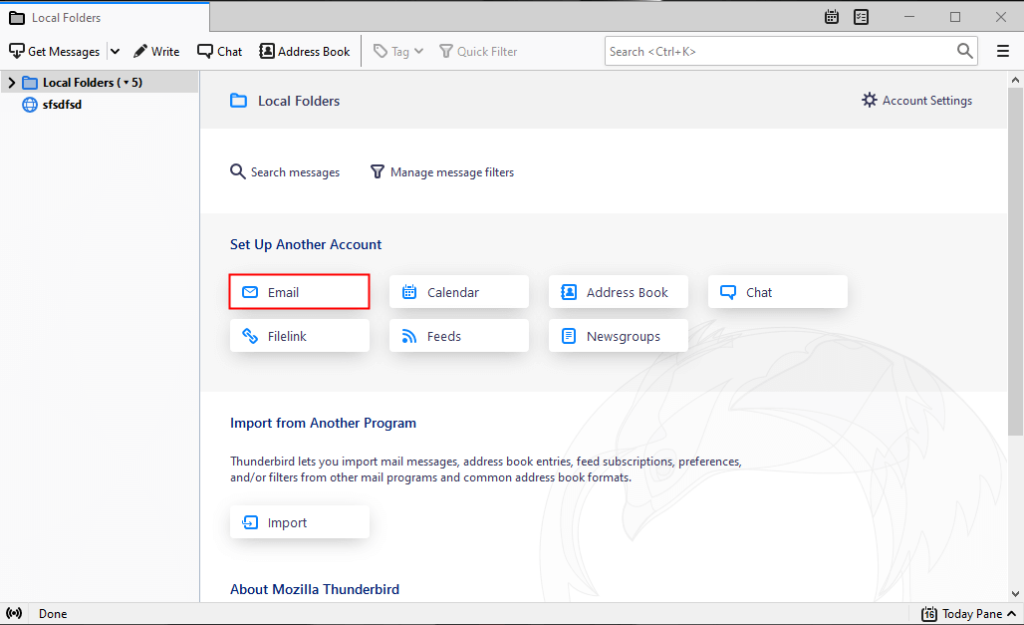1024x625 pixels.
Task: Click the 'About Mozilla Thunderbird' heading
Action: (x=315, y=589)
